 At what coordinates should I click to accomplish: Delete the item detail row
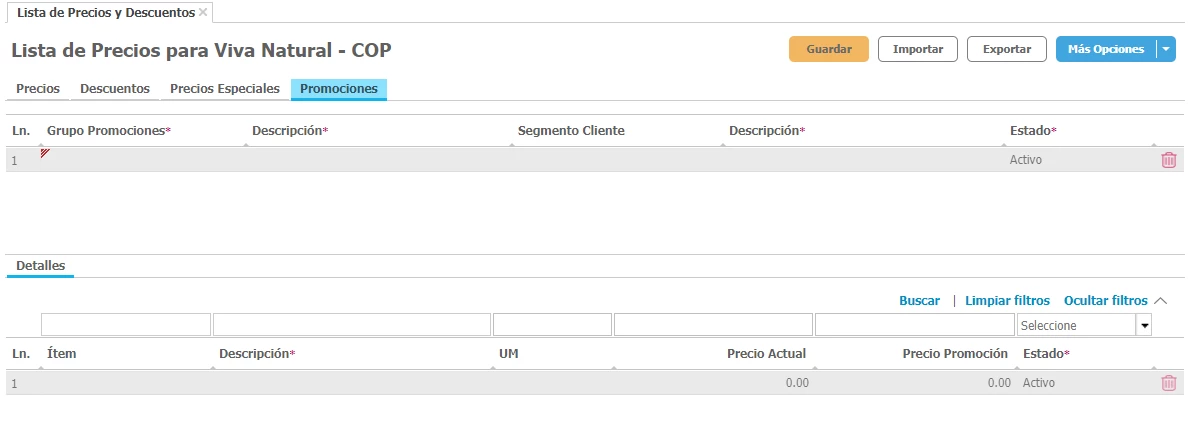click(x=1168, y=383)
